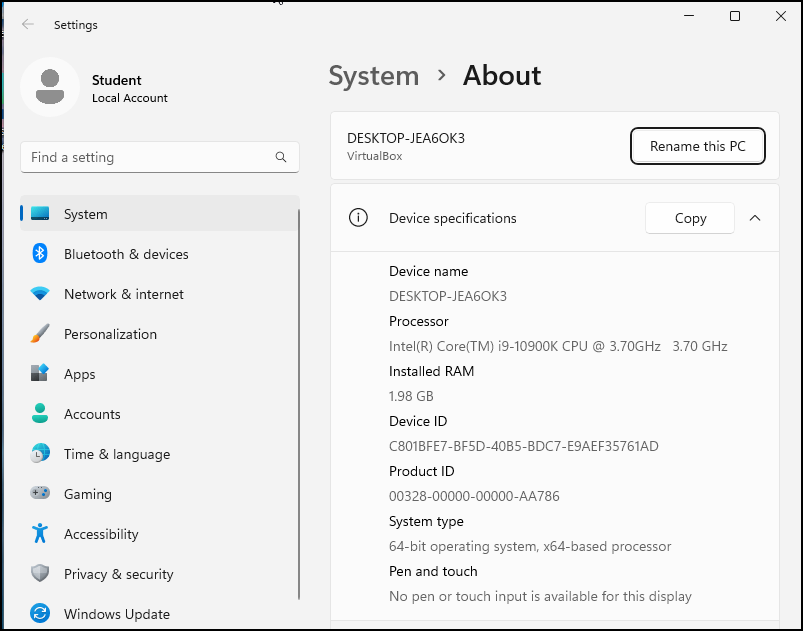Open Accessibility settings

click(x=159, y=533)
